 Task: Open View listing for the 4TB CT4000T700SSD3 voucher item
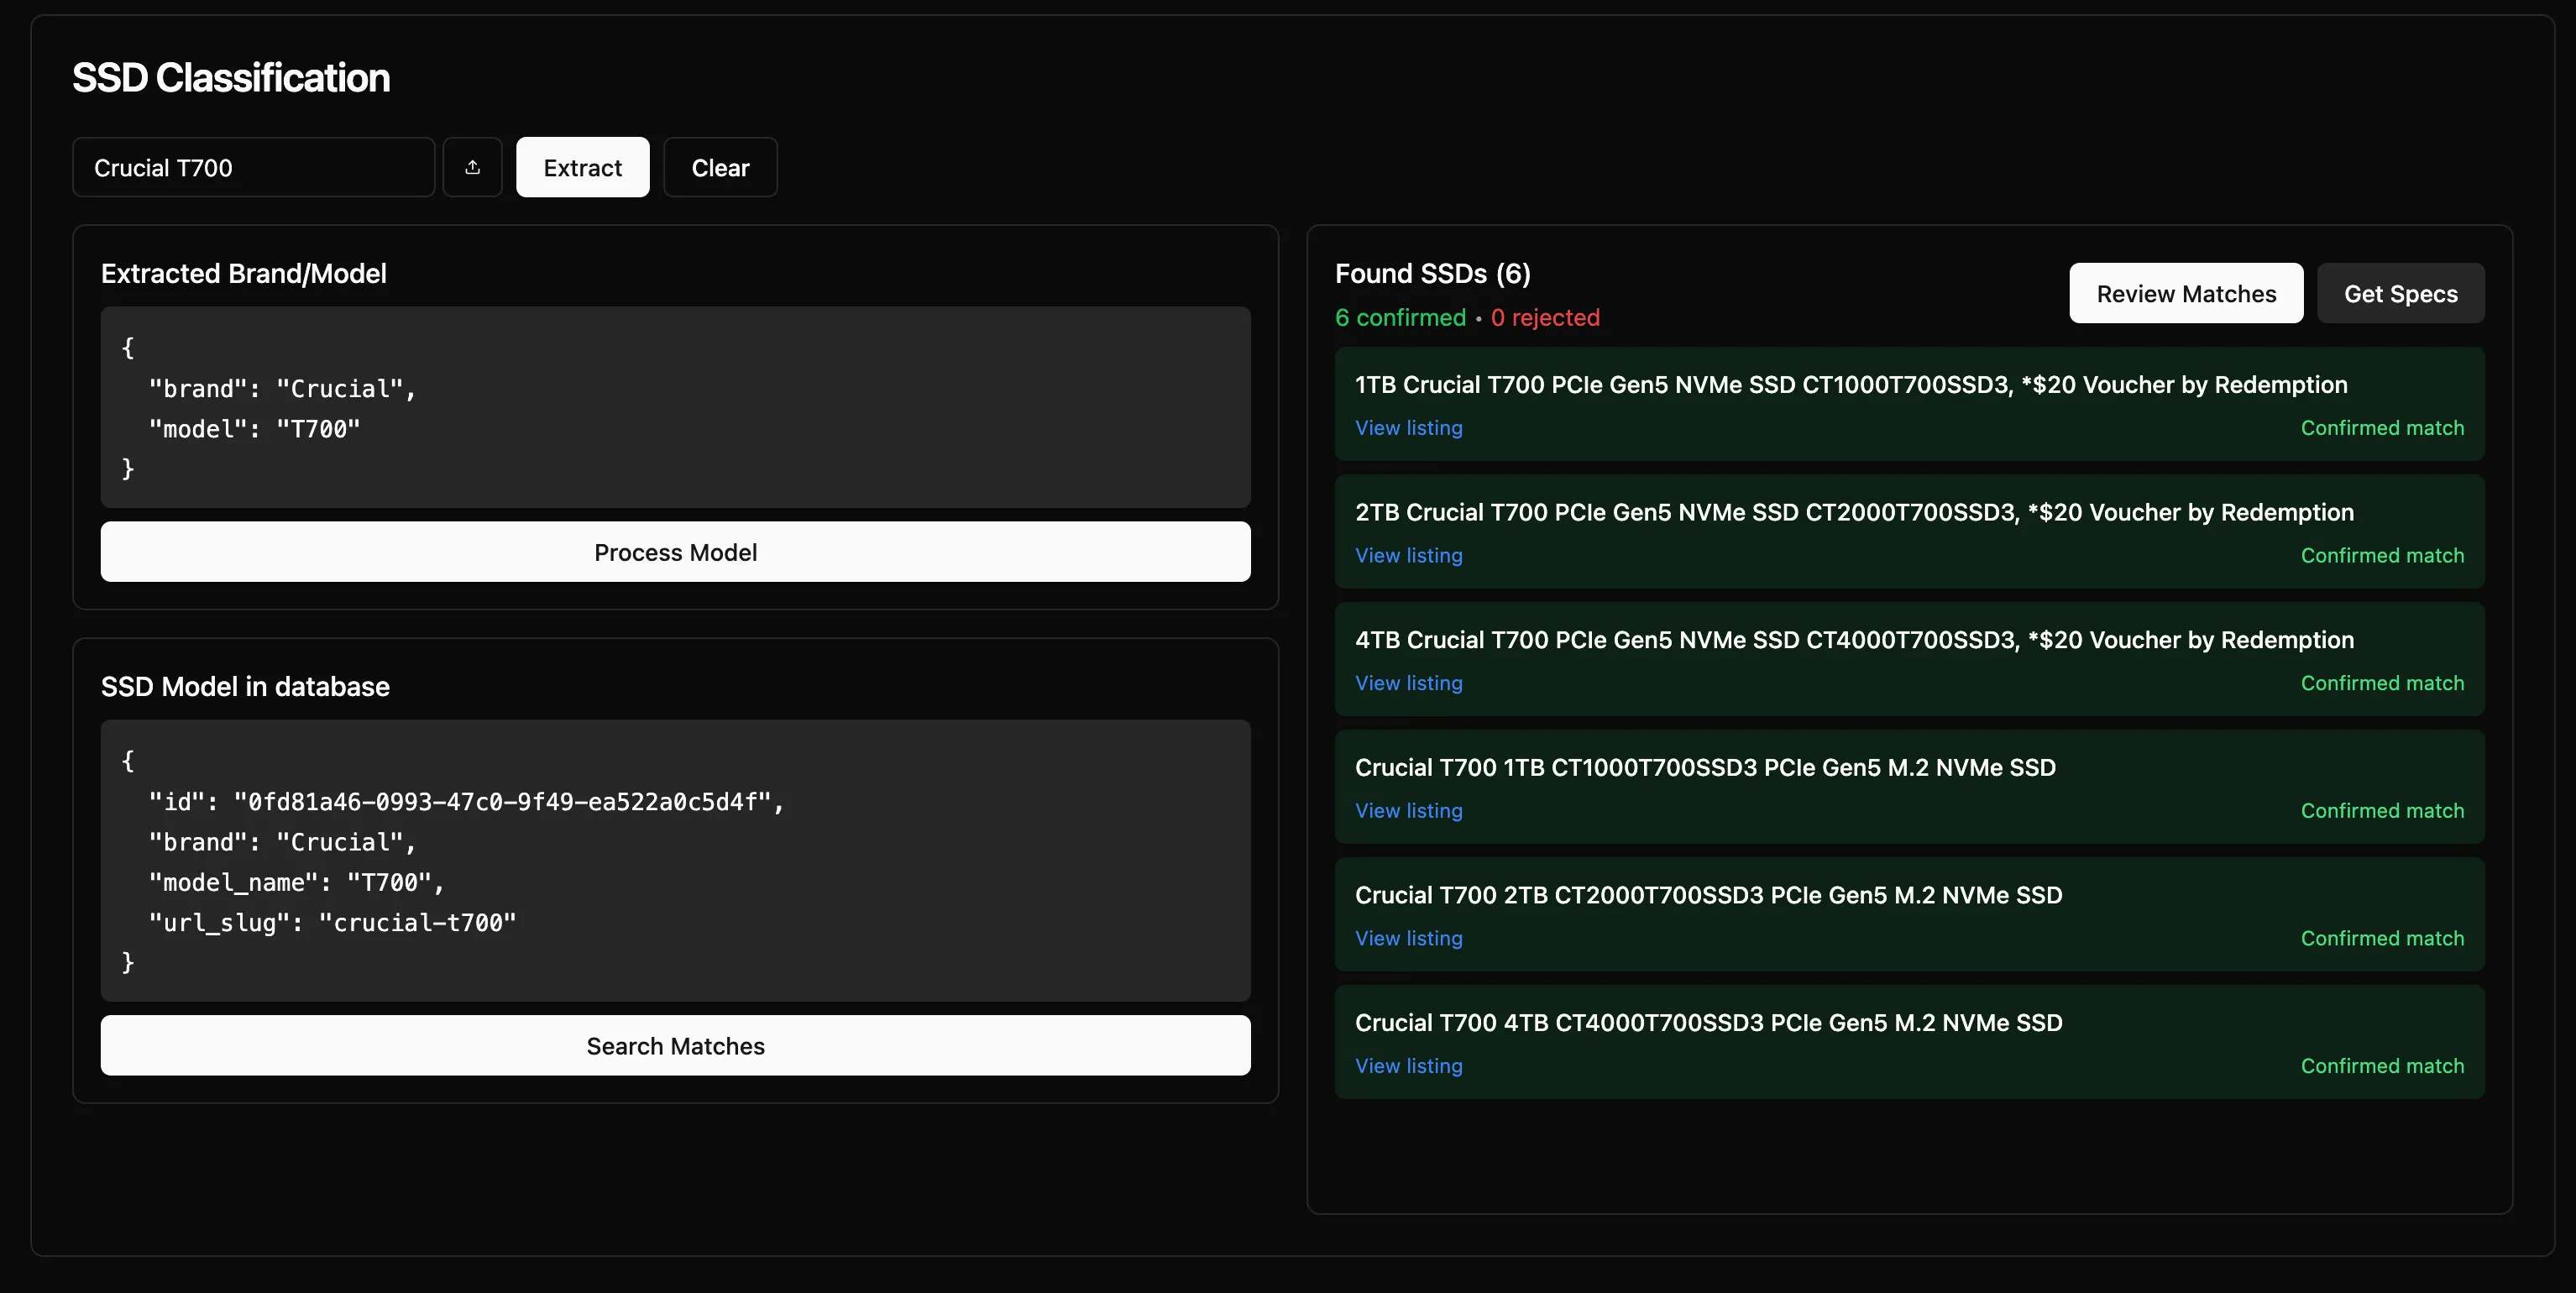click(x=1408, y=683)
